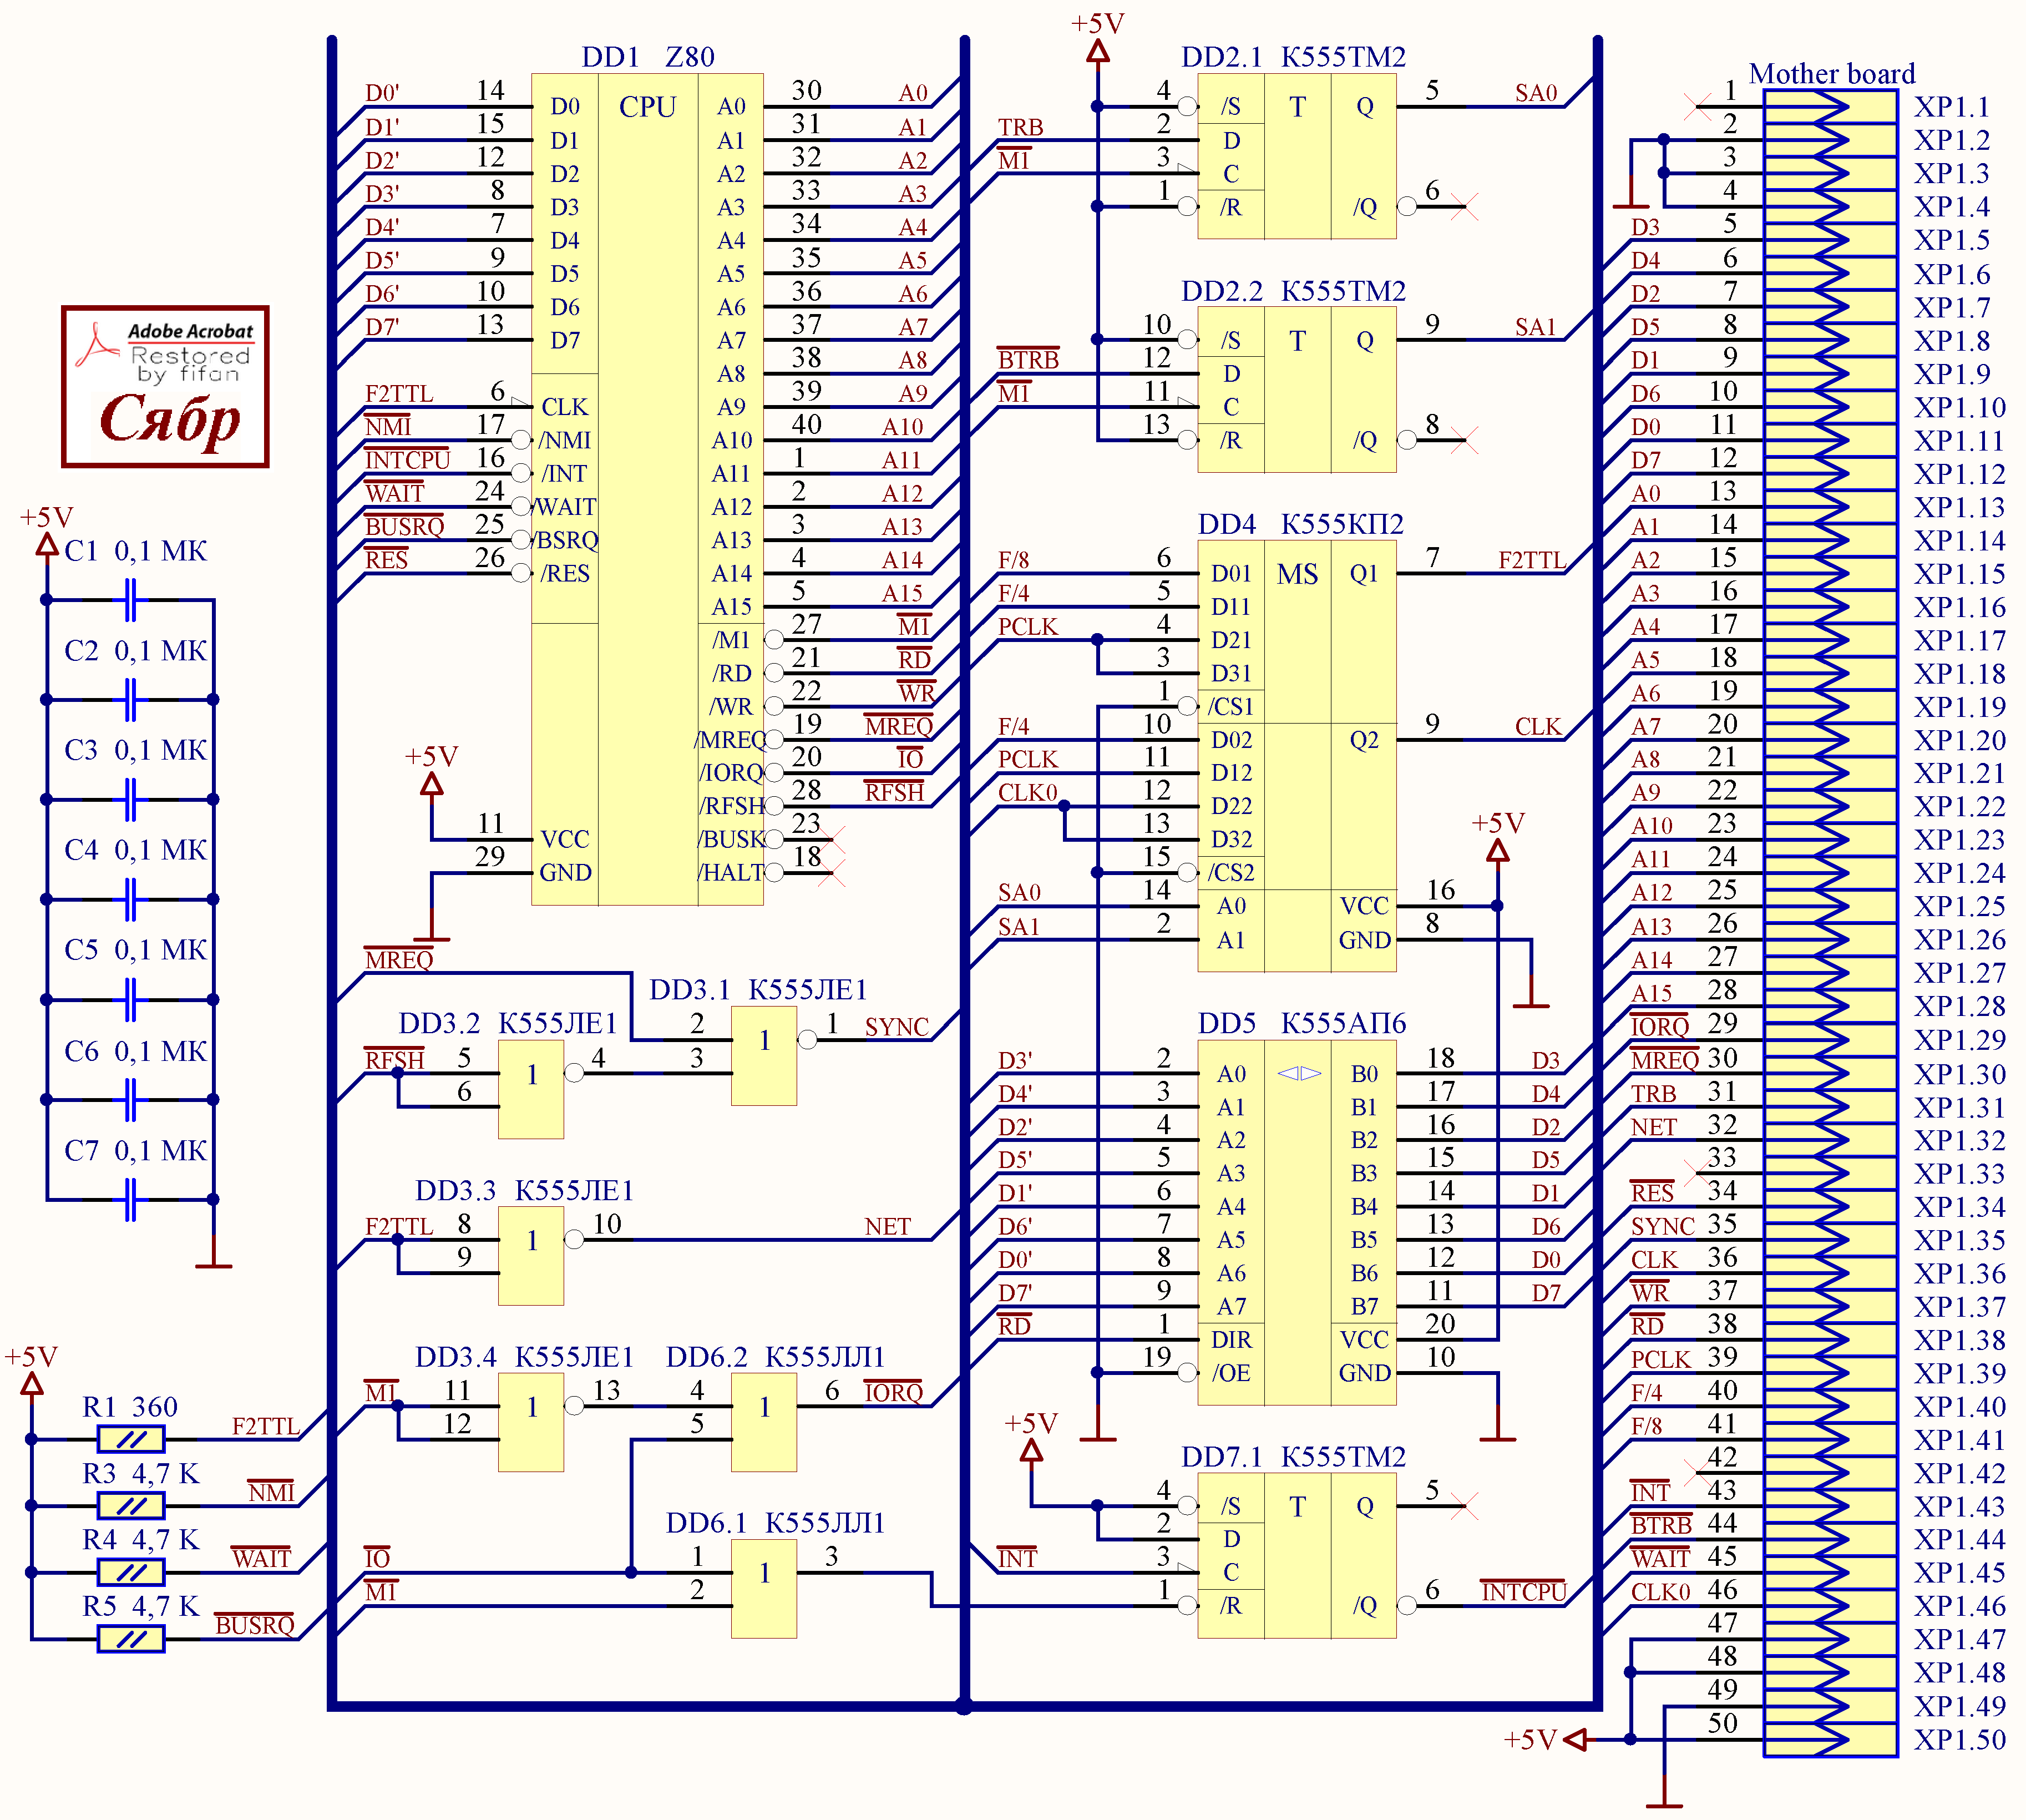Click the +5V power arrow above DD2.1
2026x1820 pixels.
pyautogui.click(x=1097, y=52)
